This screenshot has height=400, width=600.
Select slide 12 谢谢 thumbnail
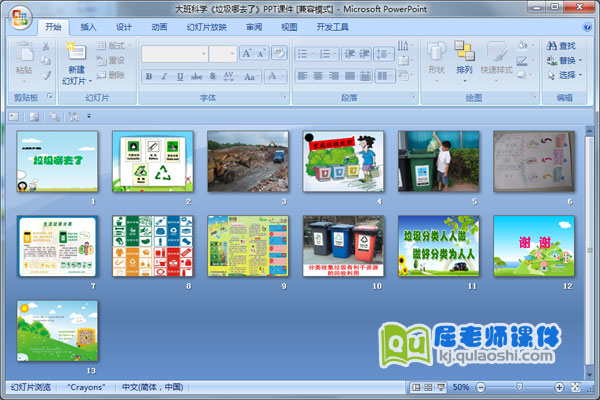(x=534, y=246)
